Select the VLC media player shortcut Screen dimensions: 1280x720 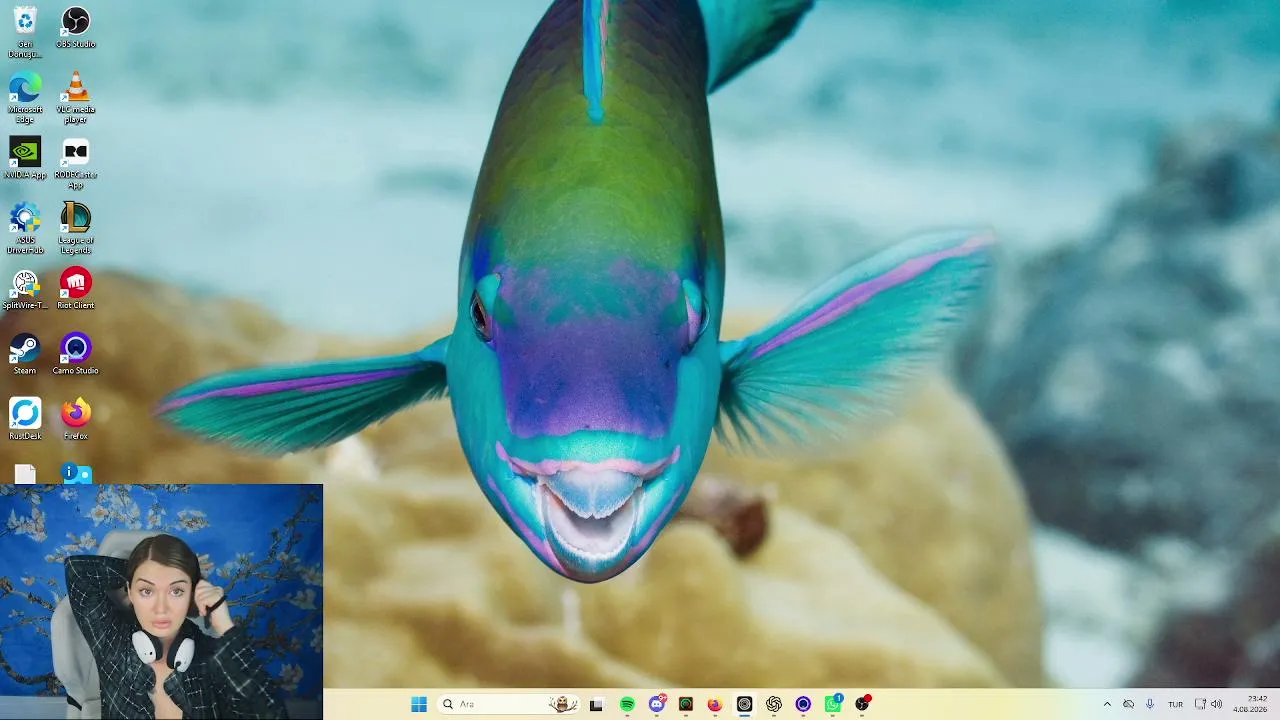point(76,97)
